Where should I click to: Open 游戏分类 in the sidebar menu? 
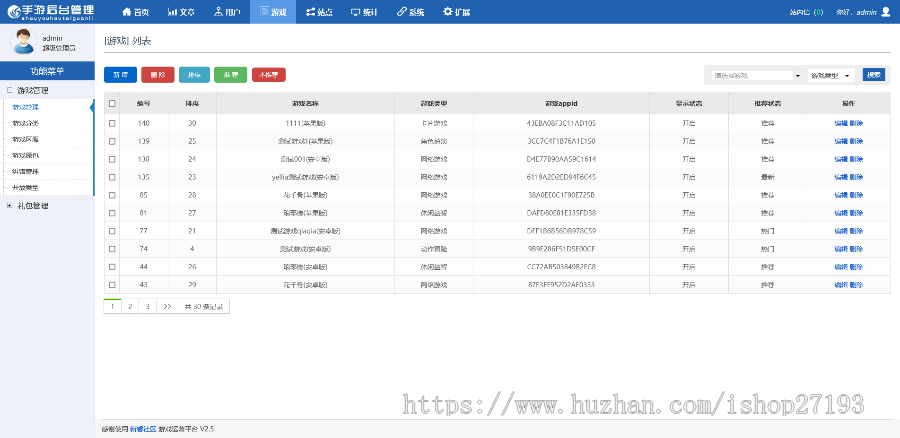(x=25, y=123)
